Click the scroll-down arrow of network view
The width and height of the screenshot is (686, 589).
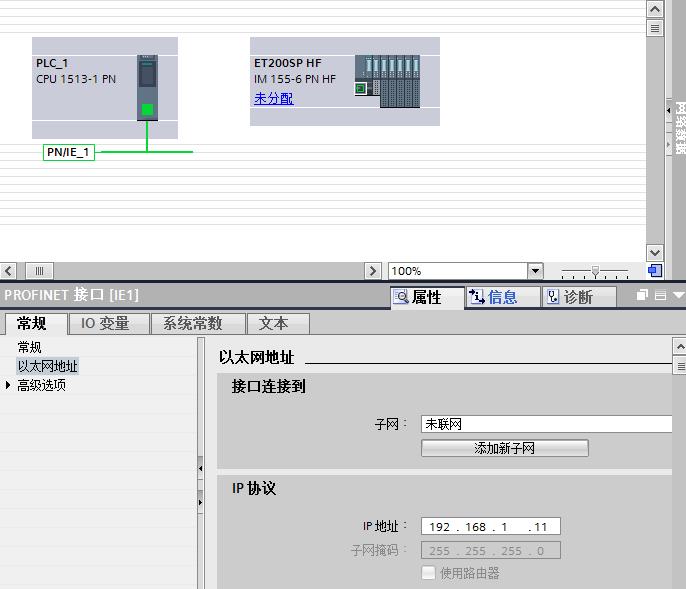click(x=655, y=252)
